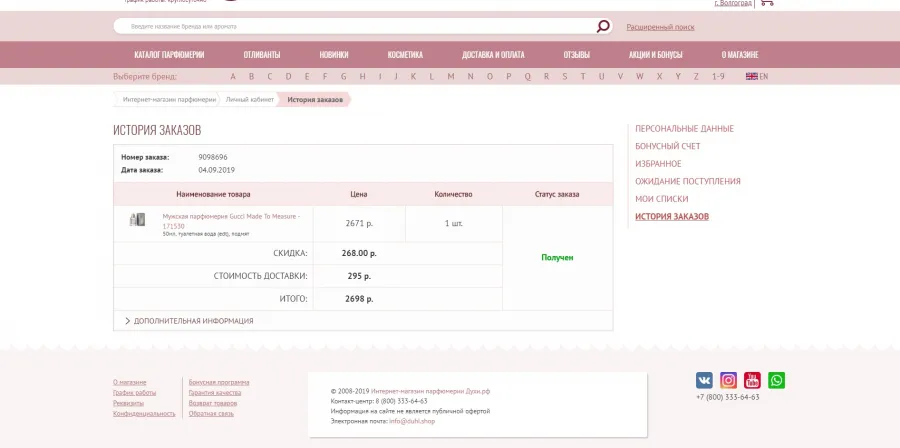Click the Получен order status

pos(557,258)
